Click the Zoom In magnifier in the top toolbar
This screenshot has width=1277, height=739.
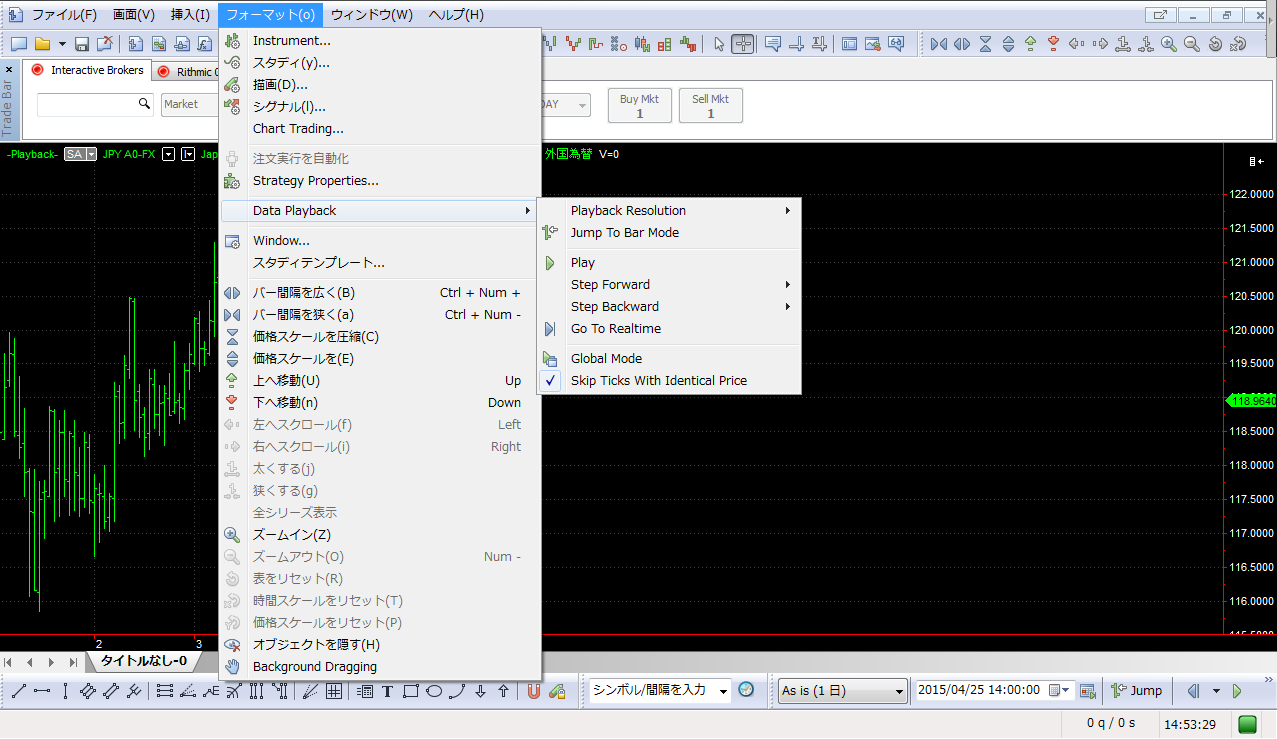click(1168, 44)
